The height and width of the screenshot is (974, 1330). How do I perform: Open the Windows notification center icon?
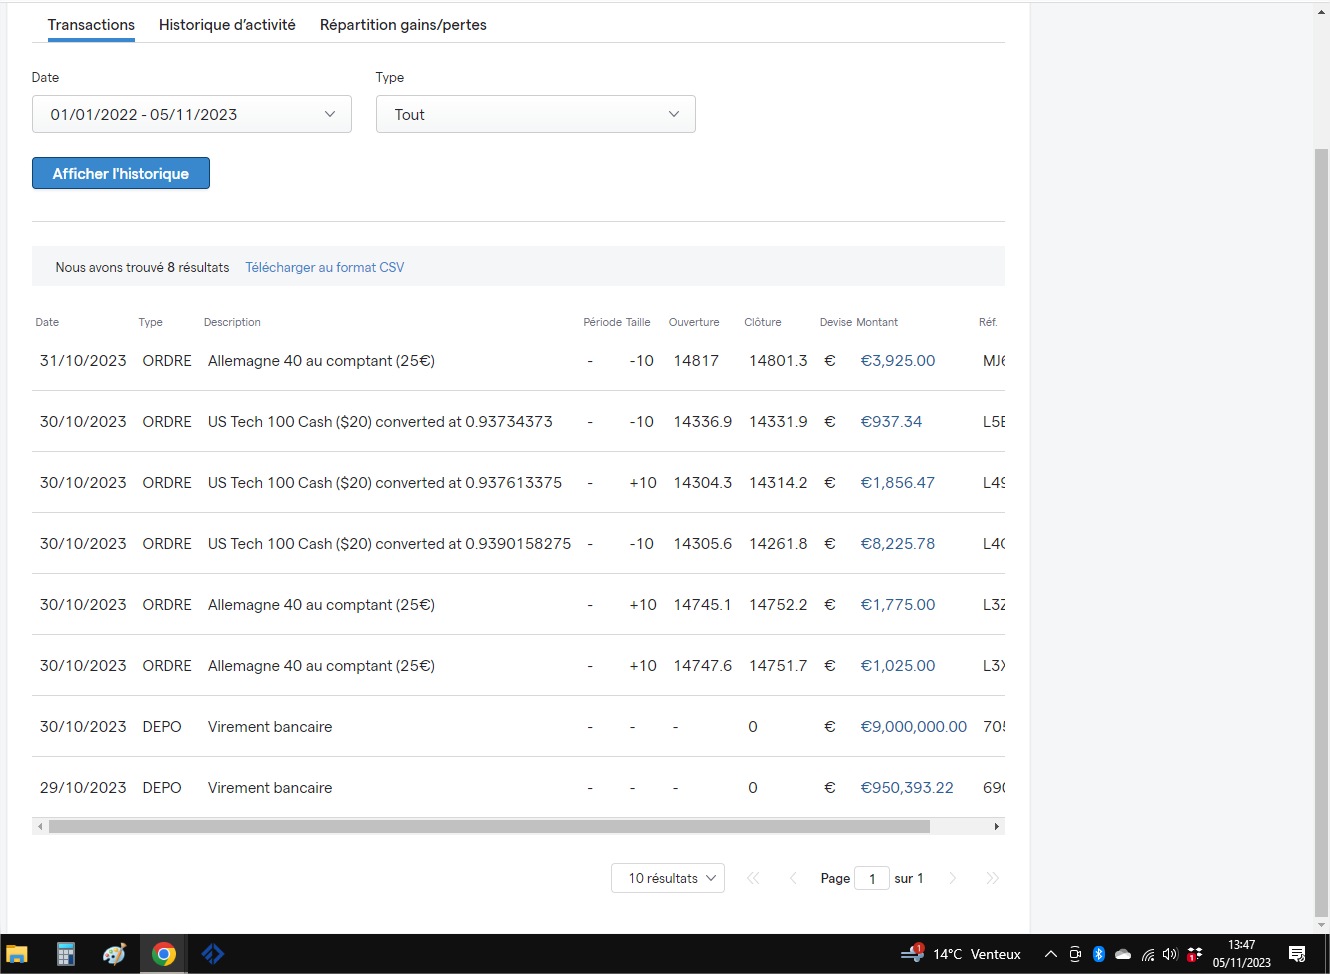pos(1297,954)
